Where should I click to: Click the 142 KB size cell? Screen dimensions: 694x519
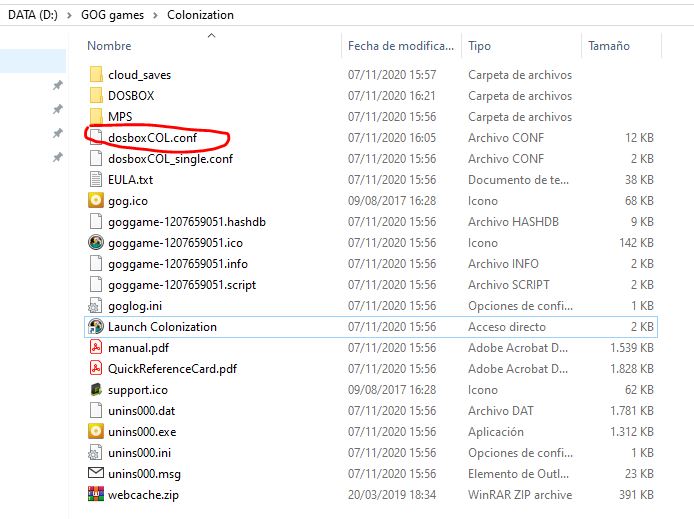(636, 242)
